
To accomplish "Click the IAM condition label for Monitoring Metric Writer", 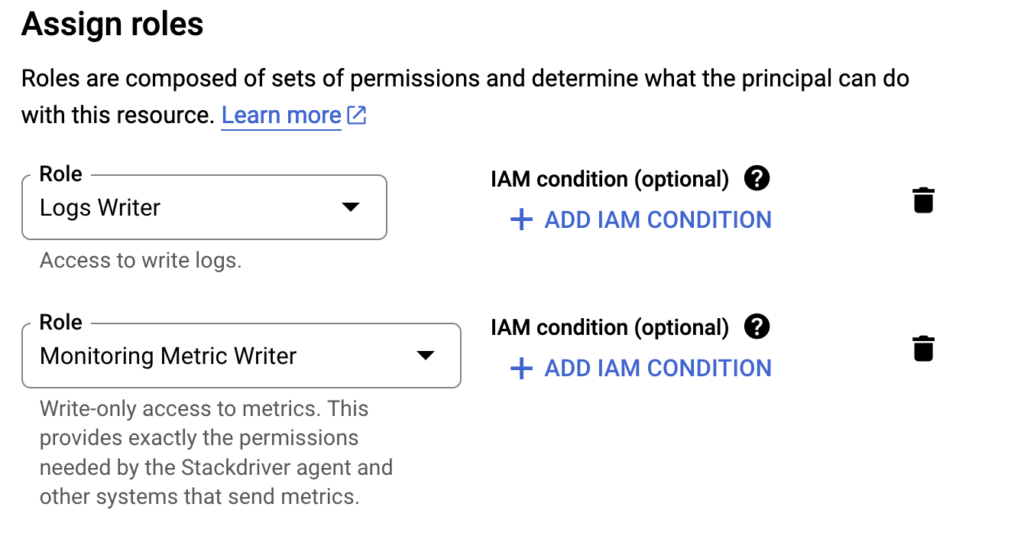I will click(610, 328).
